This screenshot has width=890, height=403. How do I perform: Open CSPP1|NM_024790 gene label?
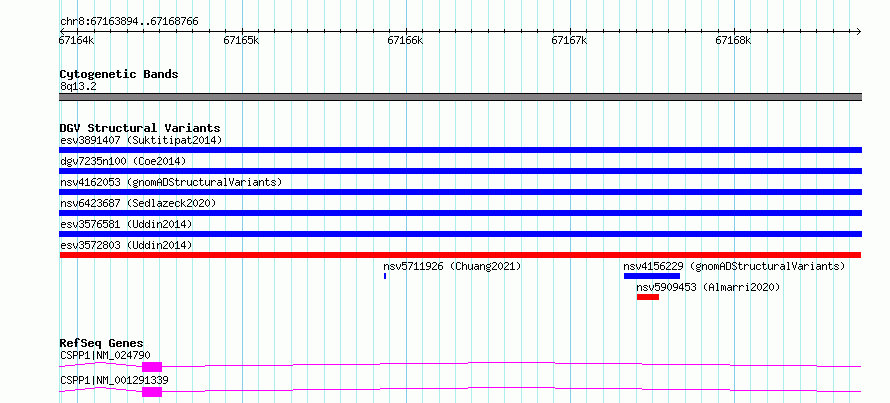pyautogui.click(x=105, y=355)
